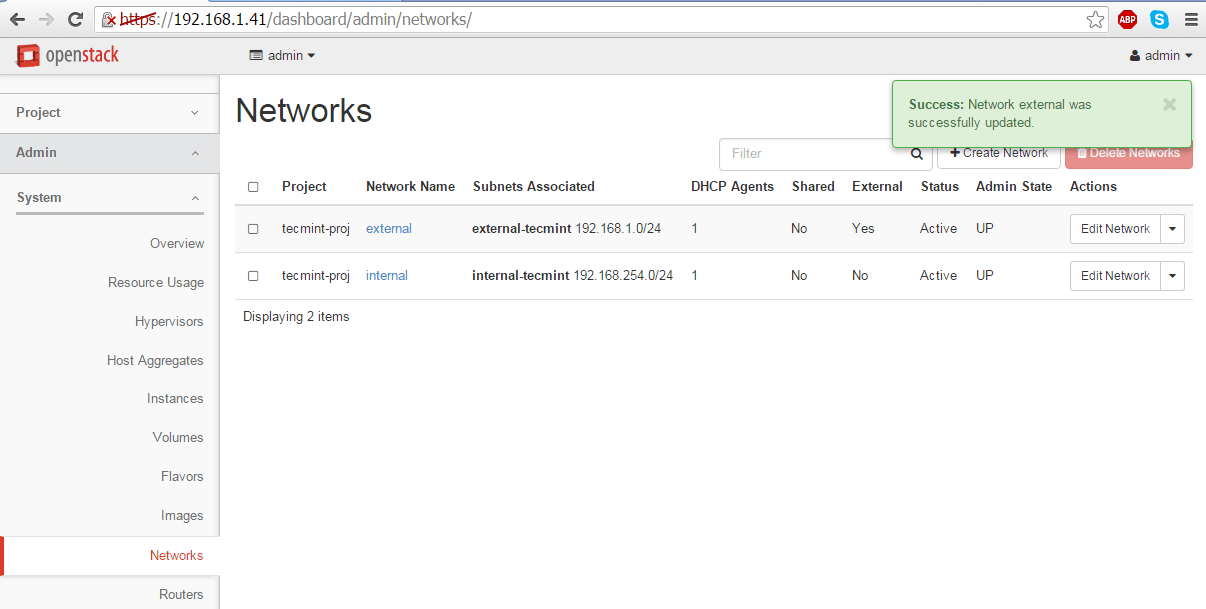This screenshot has height=609, width=1206.
Task: Collapse the Admin section in sidebar
Action: [x=110, y=153]
